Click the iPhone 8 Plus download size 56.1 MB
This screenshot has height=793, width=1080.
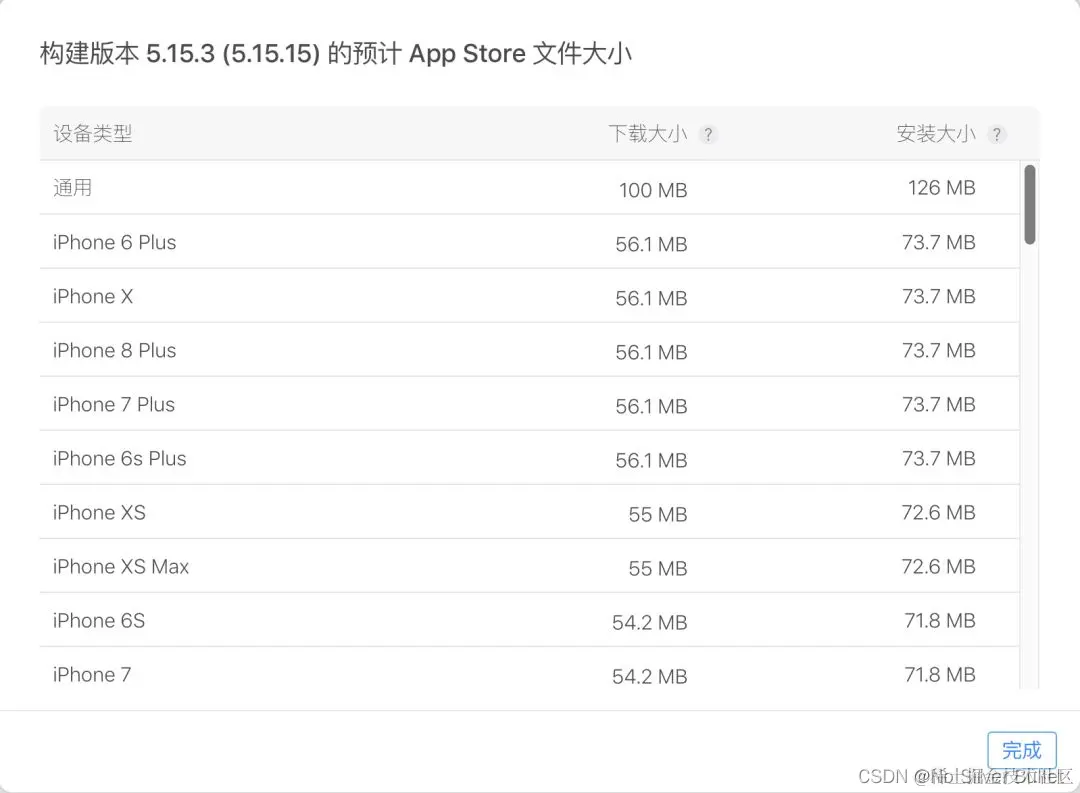(x=651, y=353)
